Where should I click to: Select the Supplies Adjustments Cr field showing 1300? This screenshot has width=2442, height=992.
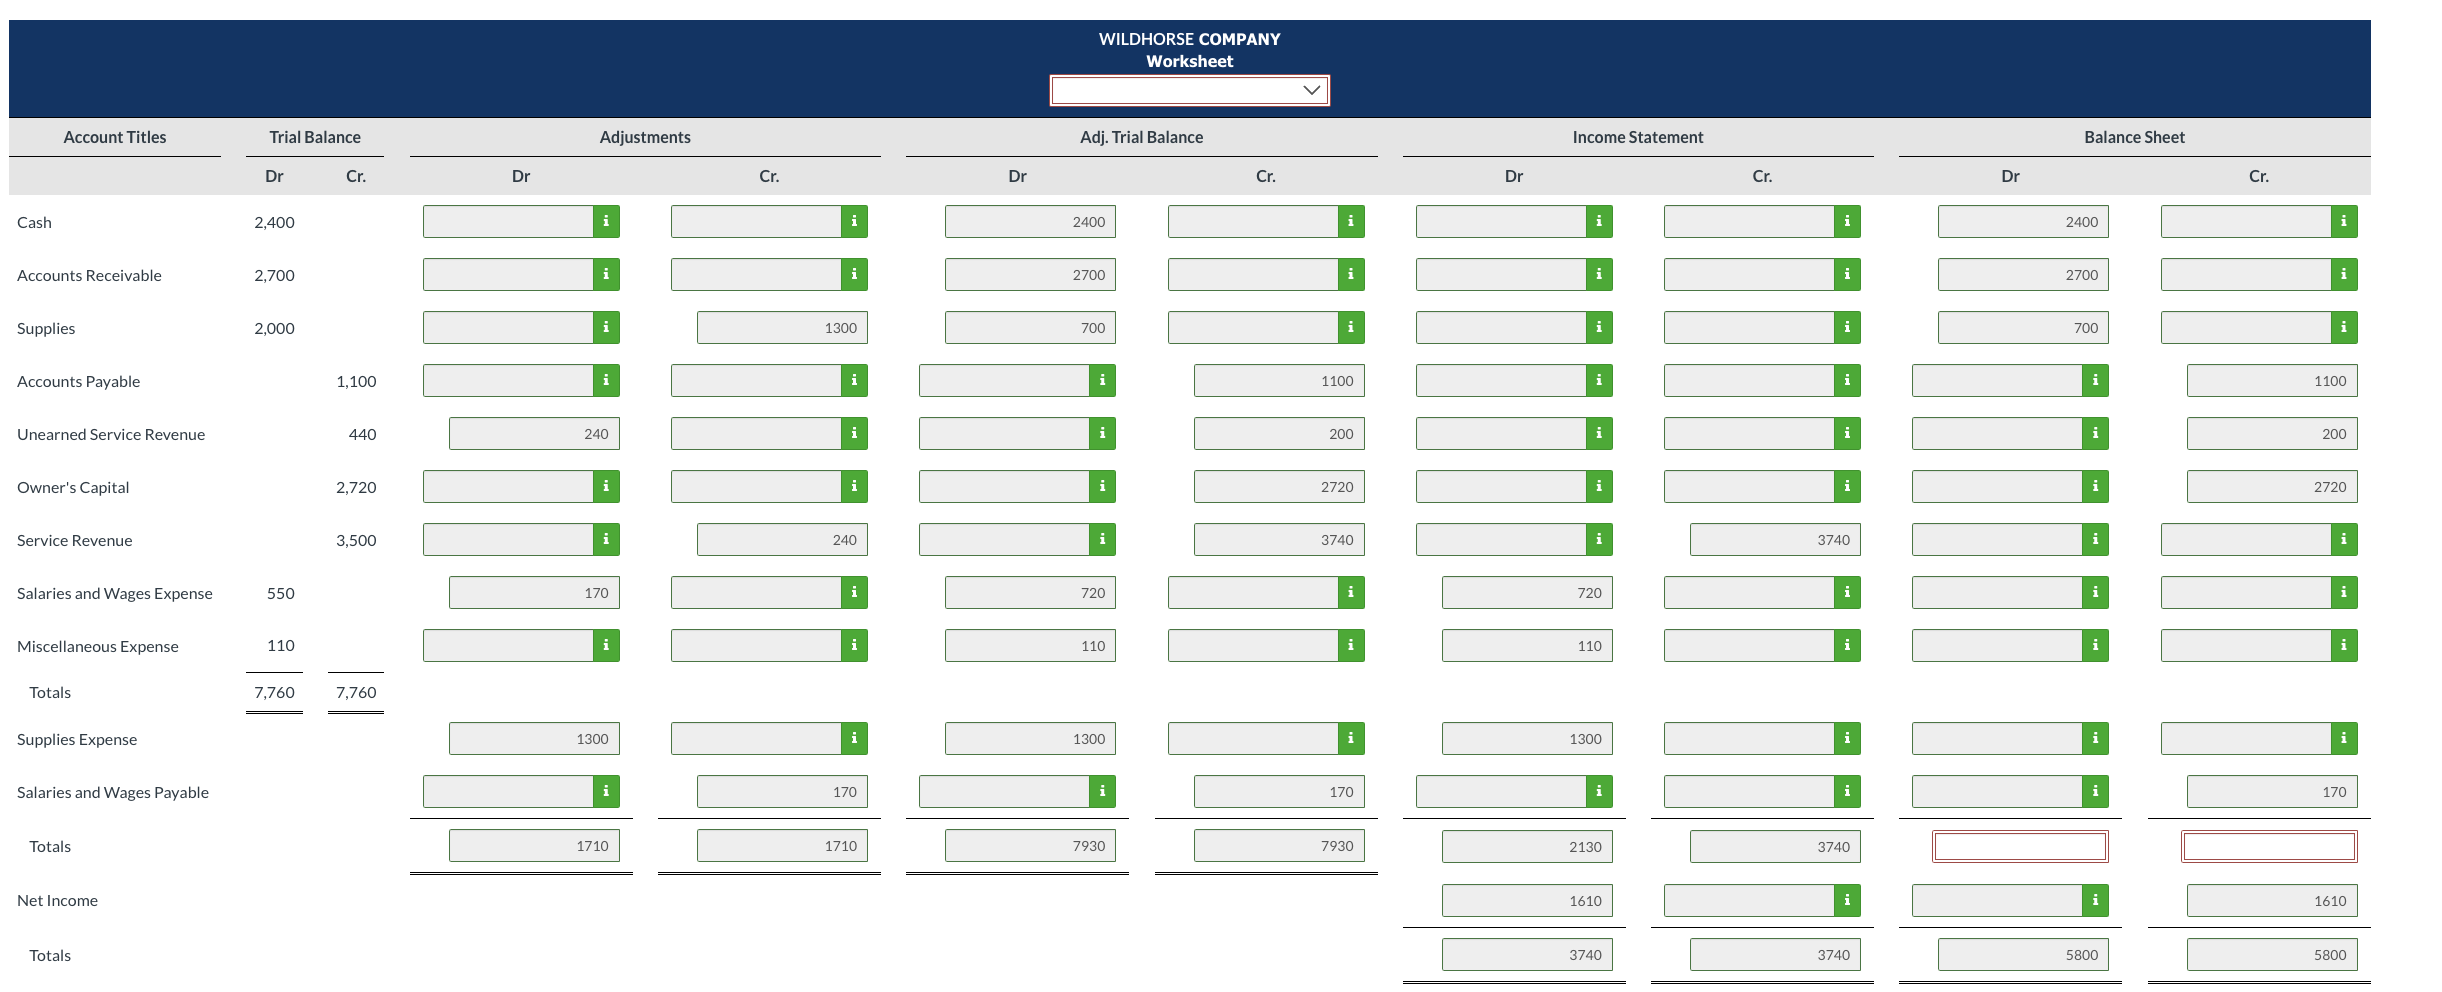pos(782,327)
